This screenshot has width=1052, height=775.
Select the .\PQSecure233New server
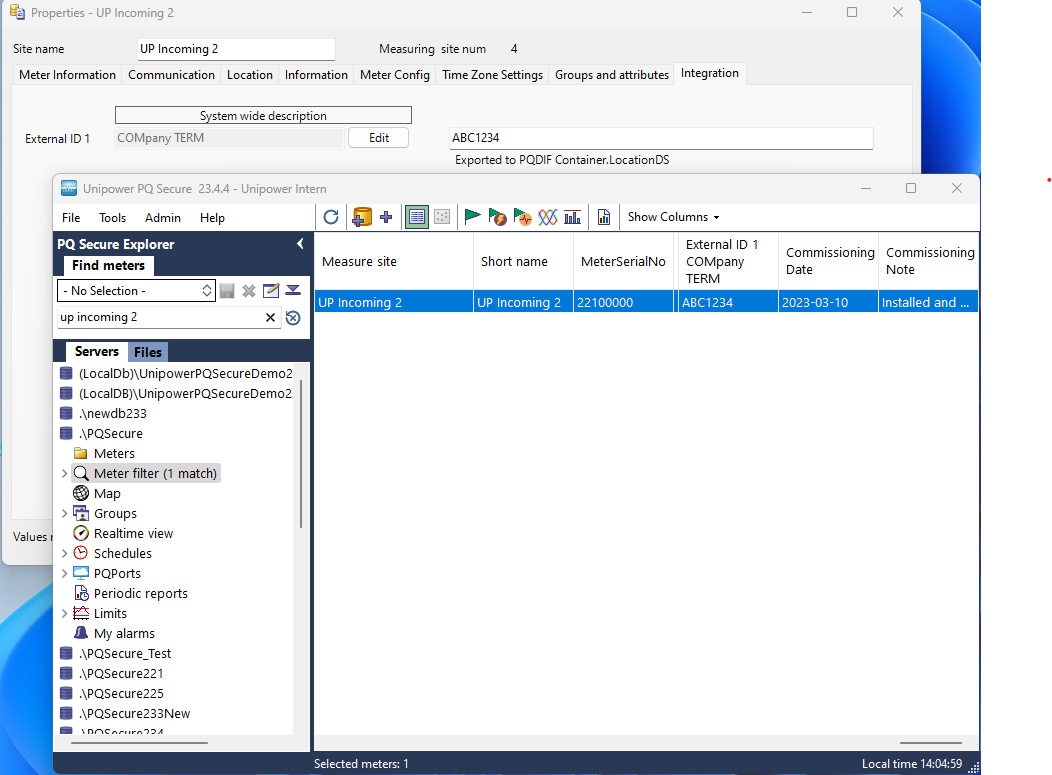pos(134,713)
